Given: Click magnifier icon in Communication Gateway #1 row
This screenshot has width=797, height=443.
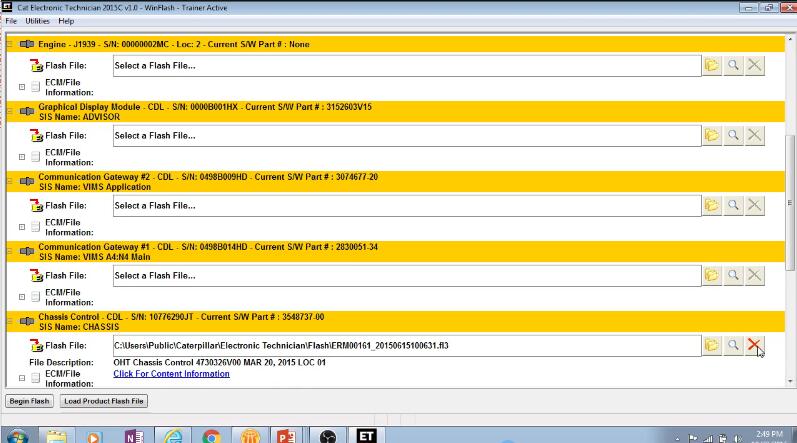Looking at the screenshot, I should point(733,275).
